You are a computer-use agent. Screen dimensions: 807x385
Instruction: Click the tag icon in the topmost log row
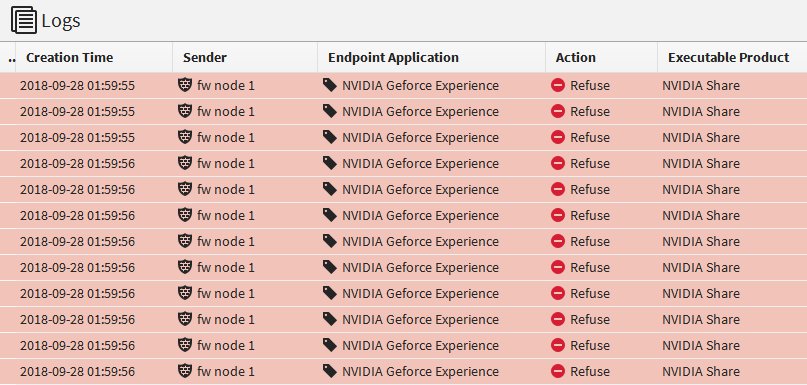[329, 85]
